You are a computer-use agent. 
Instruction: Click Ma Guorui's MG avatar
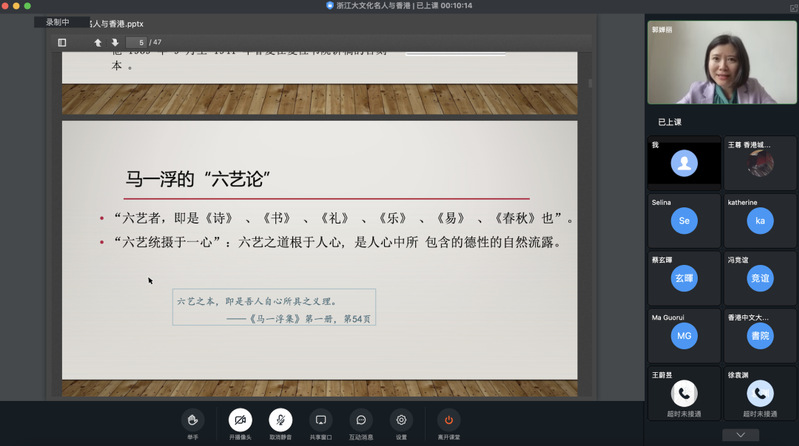(x=684, y=336)
